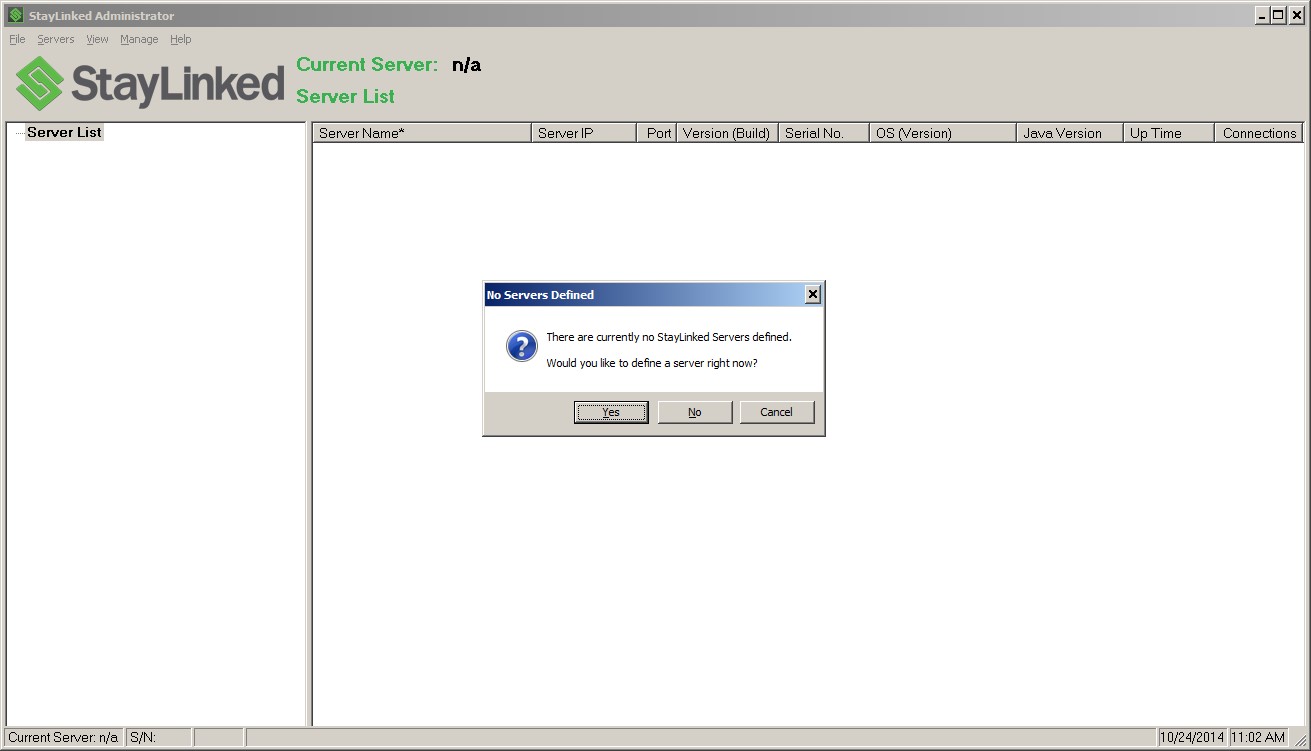Viewport: 1311px width, 751px height.
Task: Sort by the Server IP column header
Action: tap(583, 132)
